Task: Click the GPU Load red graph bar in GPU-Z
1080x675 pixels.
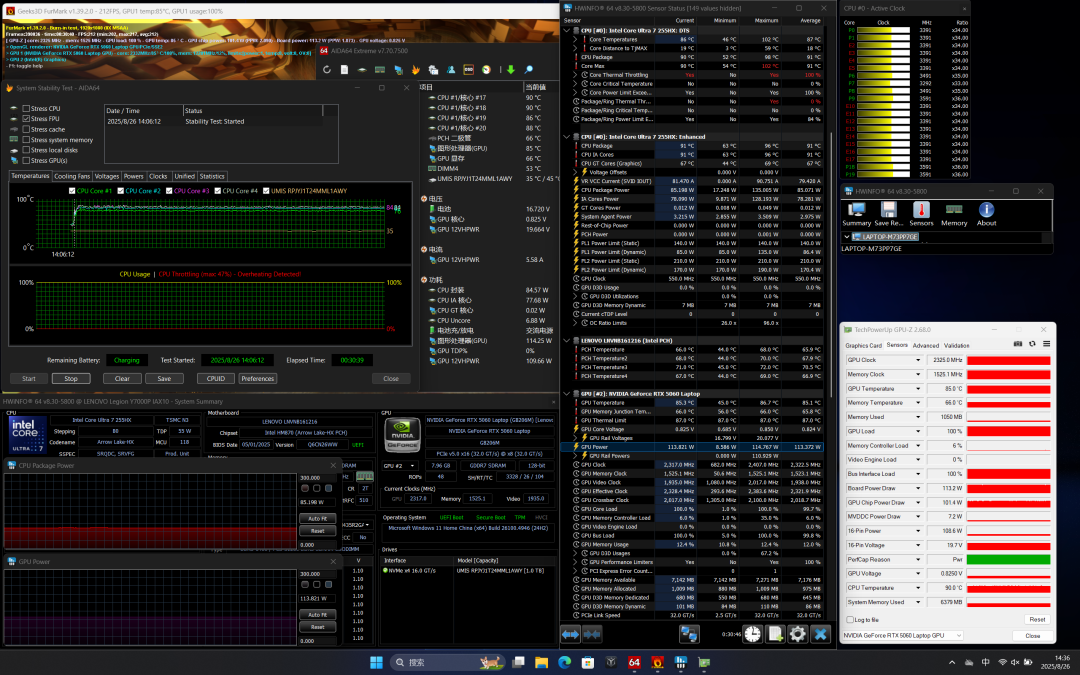Action: pyautogui.click(x=1008, y=431)
